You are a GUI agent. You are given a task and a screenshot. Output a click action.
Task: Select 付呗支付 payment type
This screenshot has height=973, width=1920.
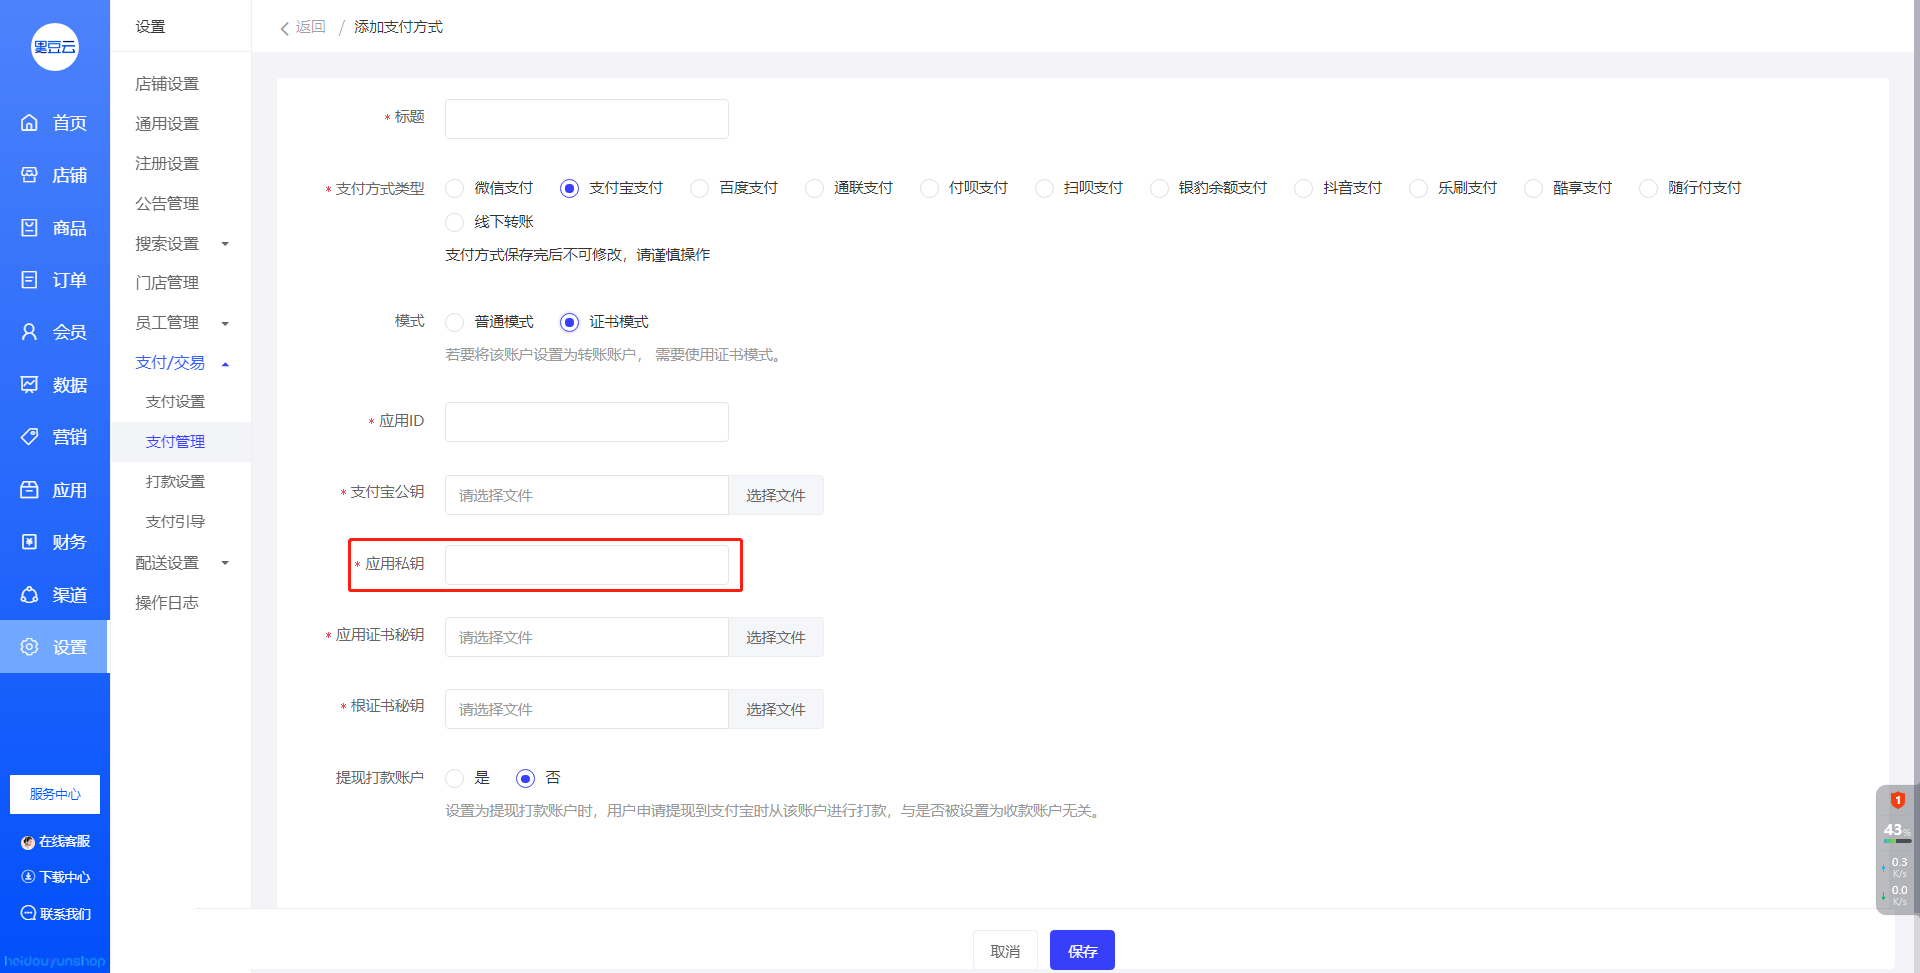(x=930, y=188)
